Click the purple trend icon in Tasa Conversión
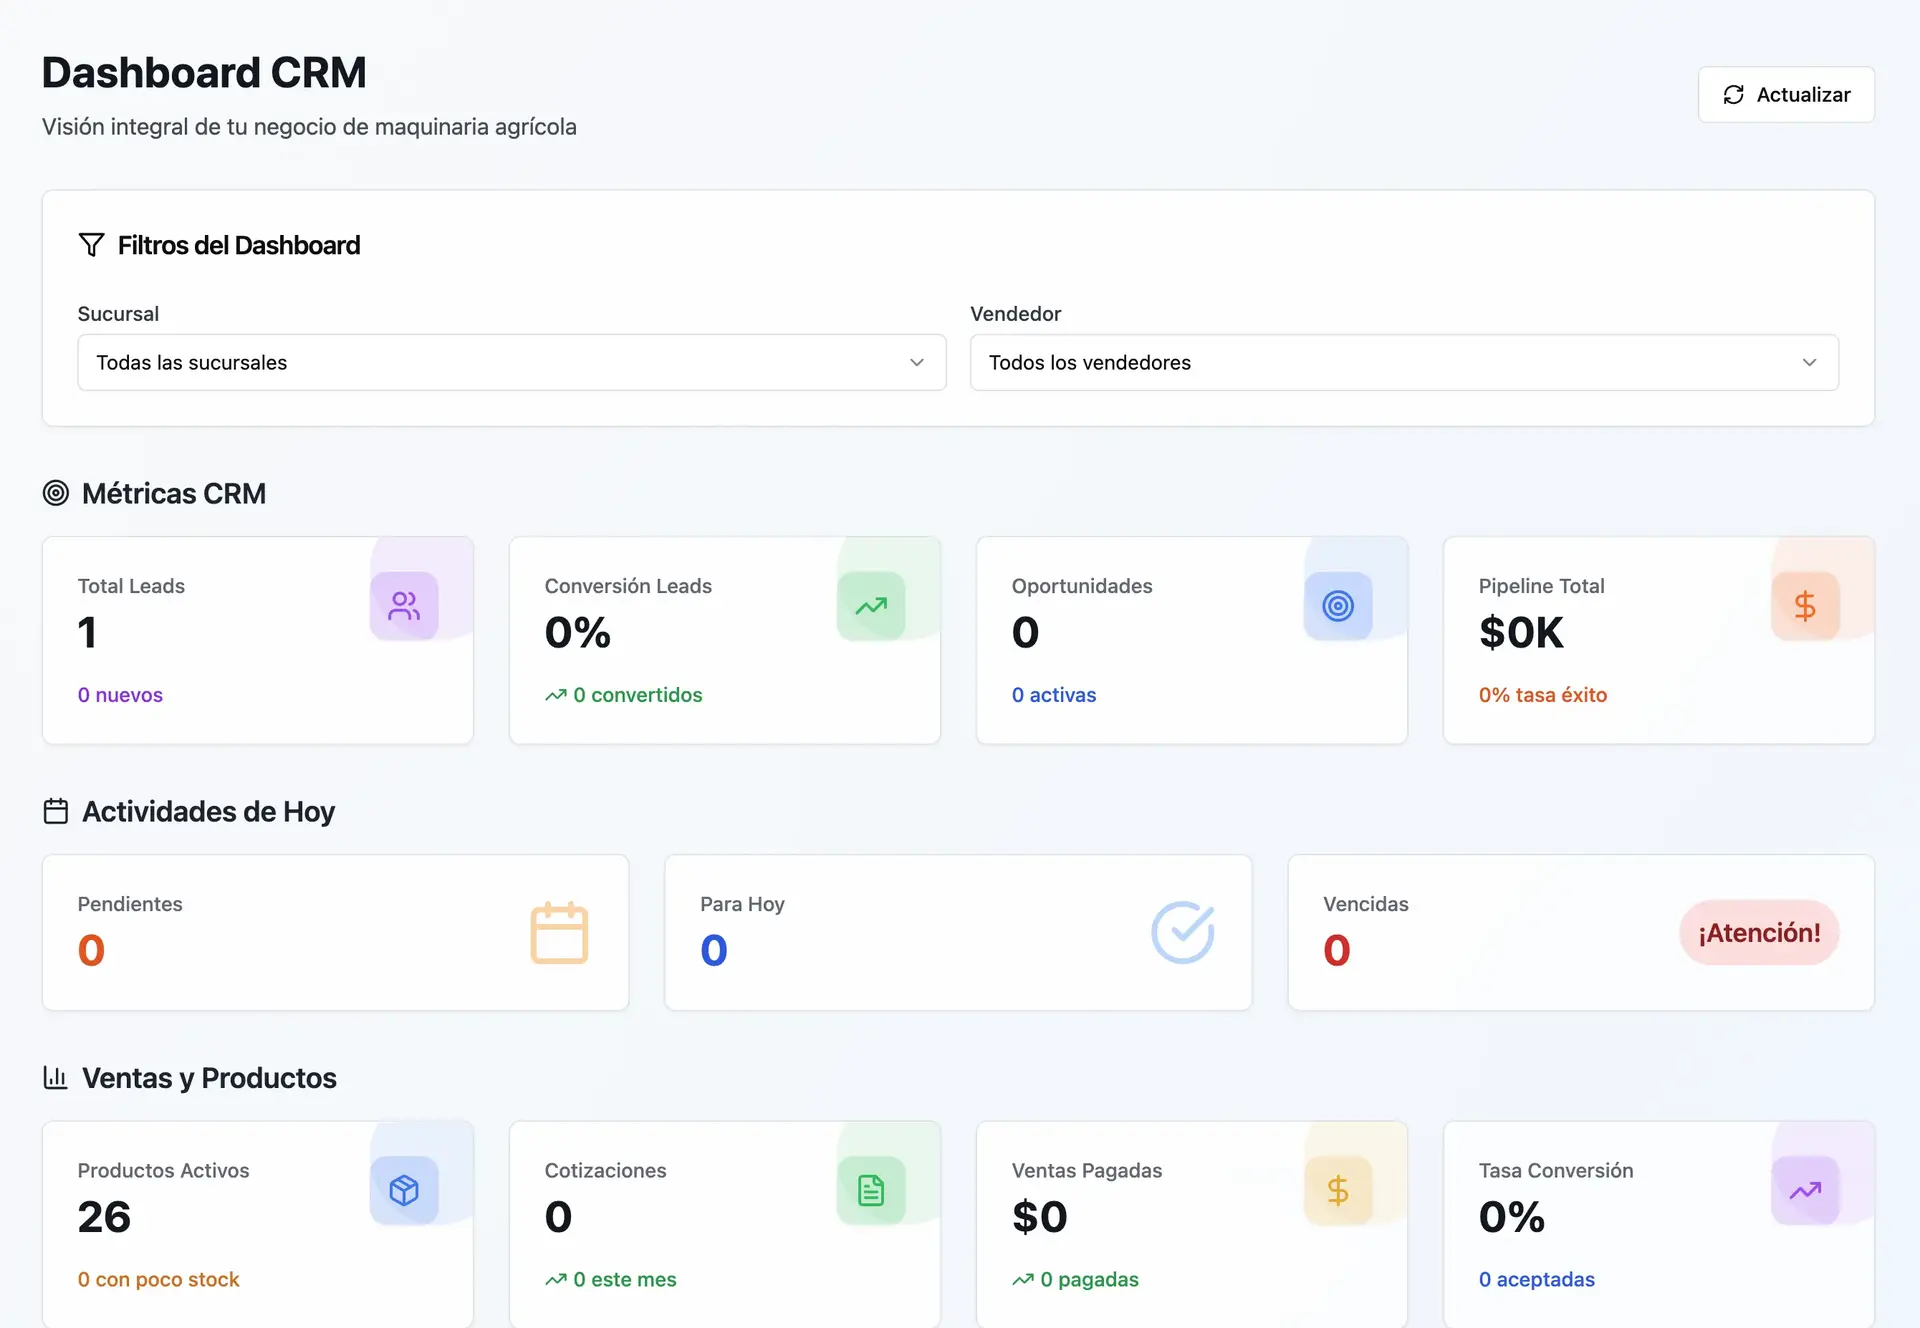The image size is (1920, 1328). 1805,1190
